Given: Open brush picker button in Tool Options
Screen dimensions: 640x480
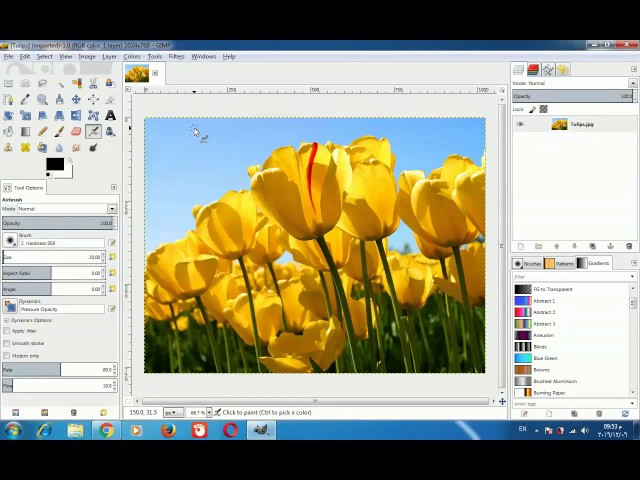Looking at the screenshot, I should [10, 240].
